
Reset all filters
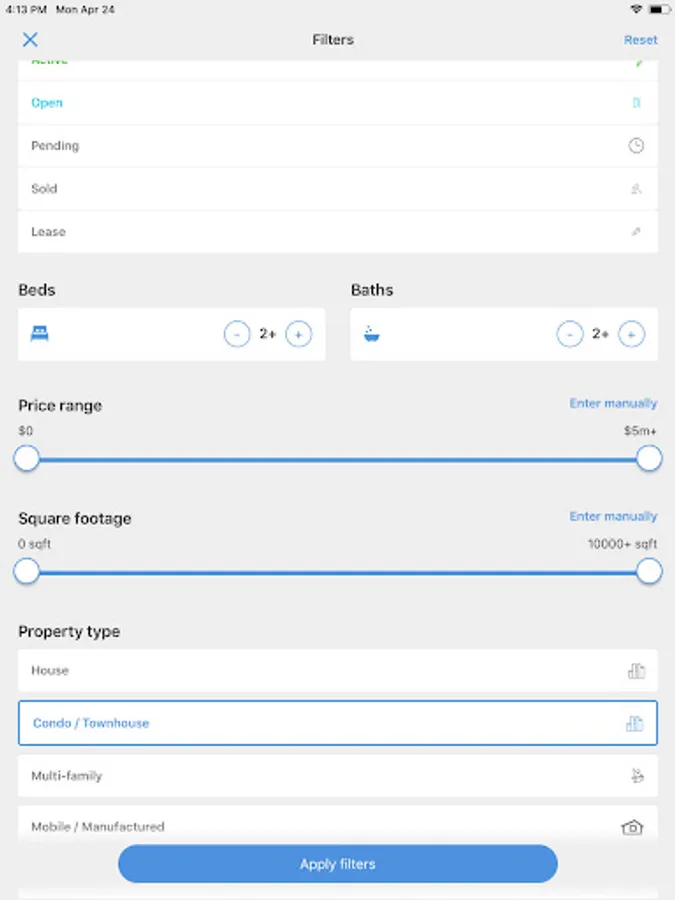point(640,40)
